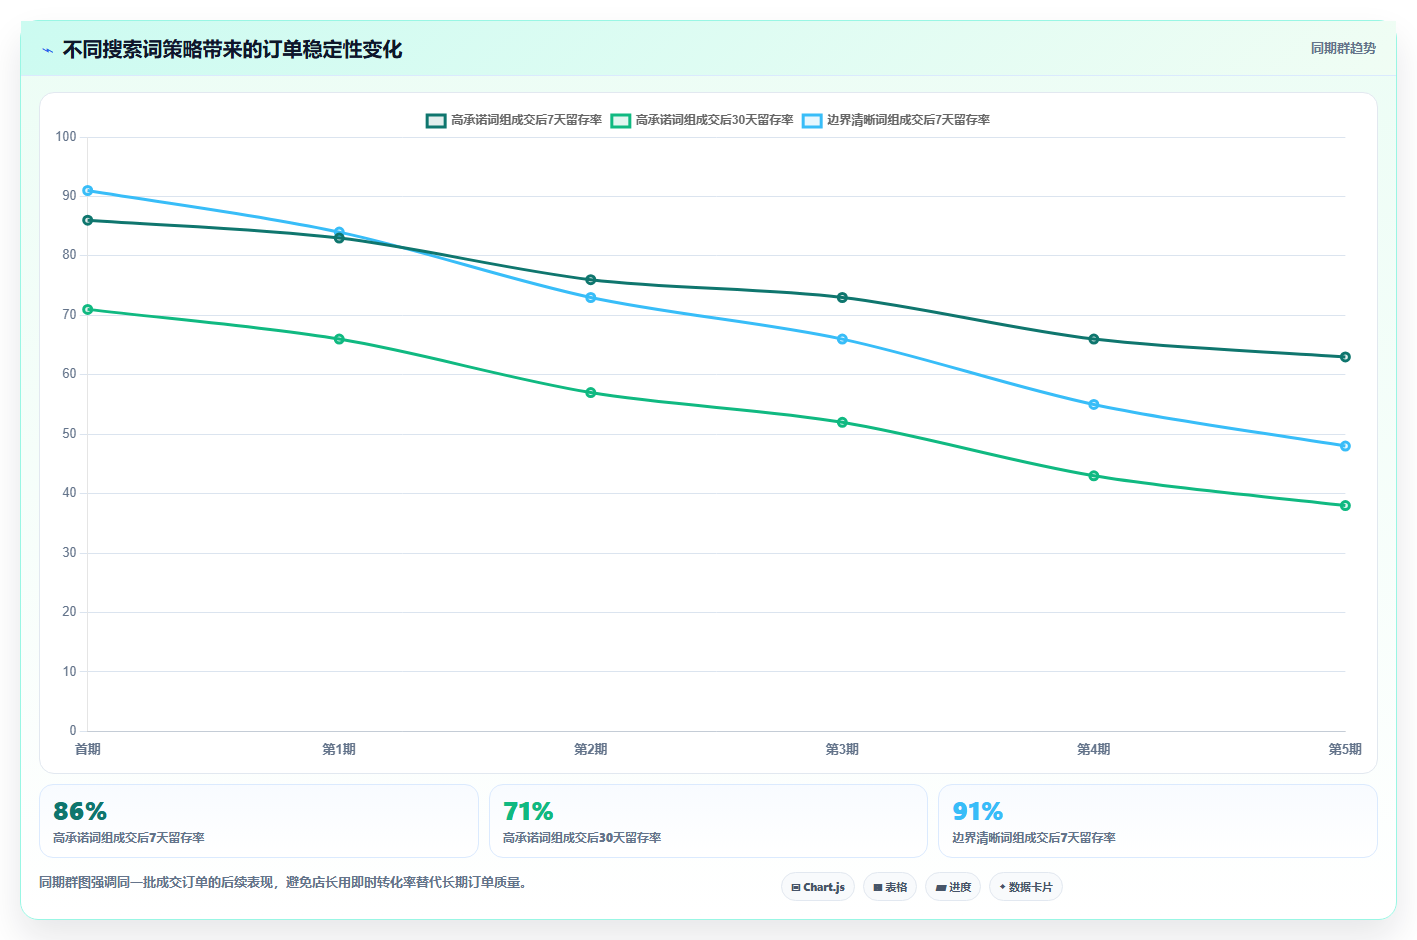Select the 数据卡片 tag
Viewport: 1417px width, 940px height.
tap(1026, 887)
